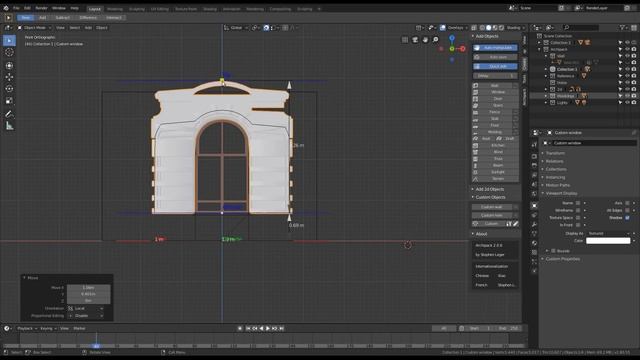Switch to wireframe viewport shading icon
The width and height of the screenshot is (640, 360).
coord(482,28)
